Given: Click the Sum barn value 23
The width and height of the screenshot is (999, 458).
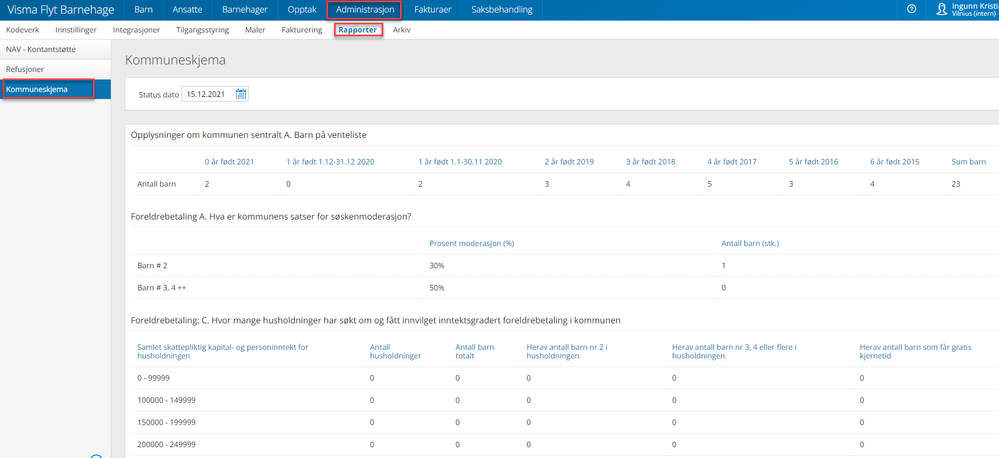Looking at the screenshot, I should (956, 184).
